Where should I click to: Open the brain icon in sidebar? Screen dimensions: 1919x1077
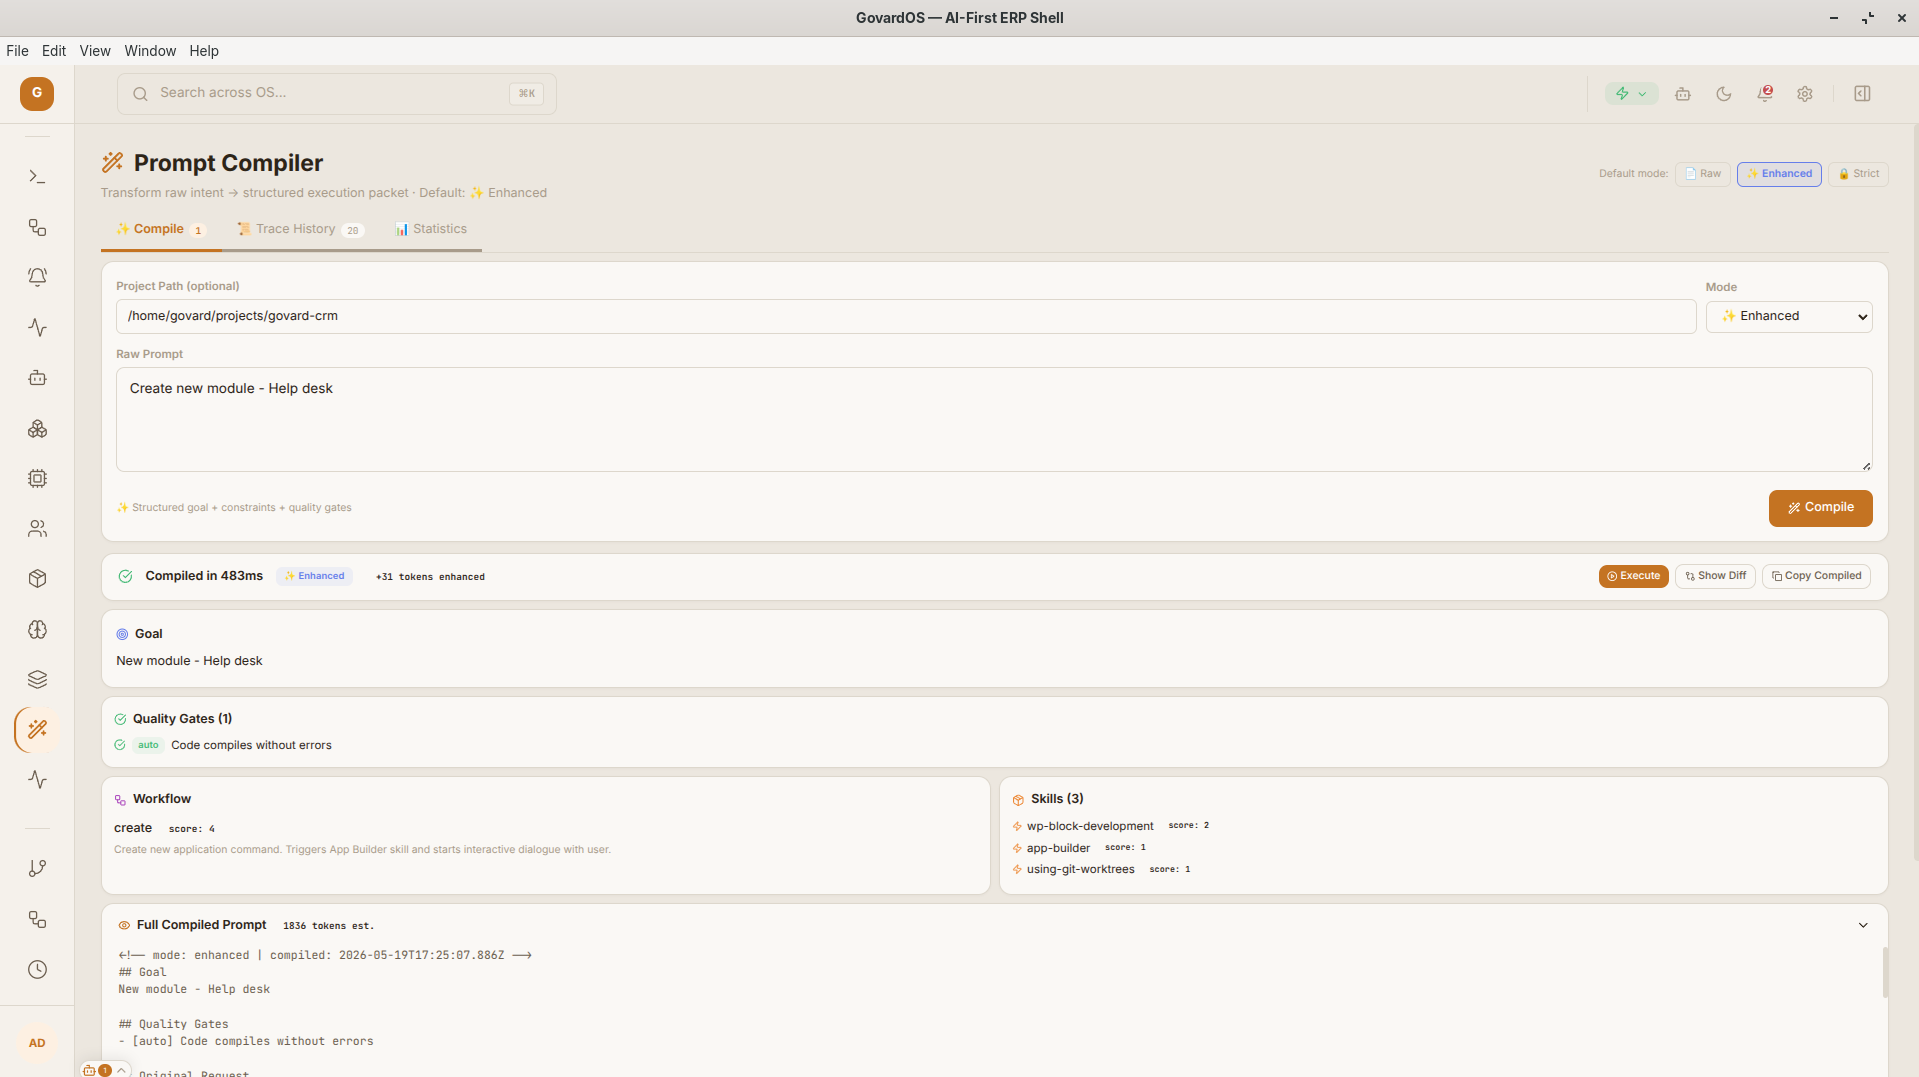coord(37,629)
